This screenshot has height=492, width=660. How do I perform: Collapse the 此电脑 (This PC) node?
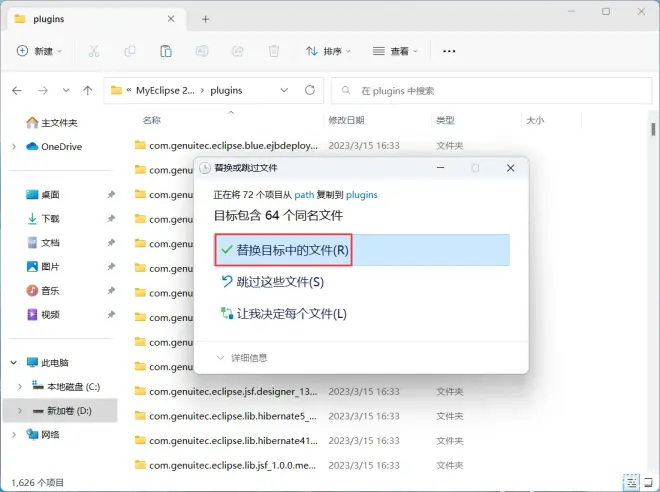coord(14,362)
